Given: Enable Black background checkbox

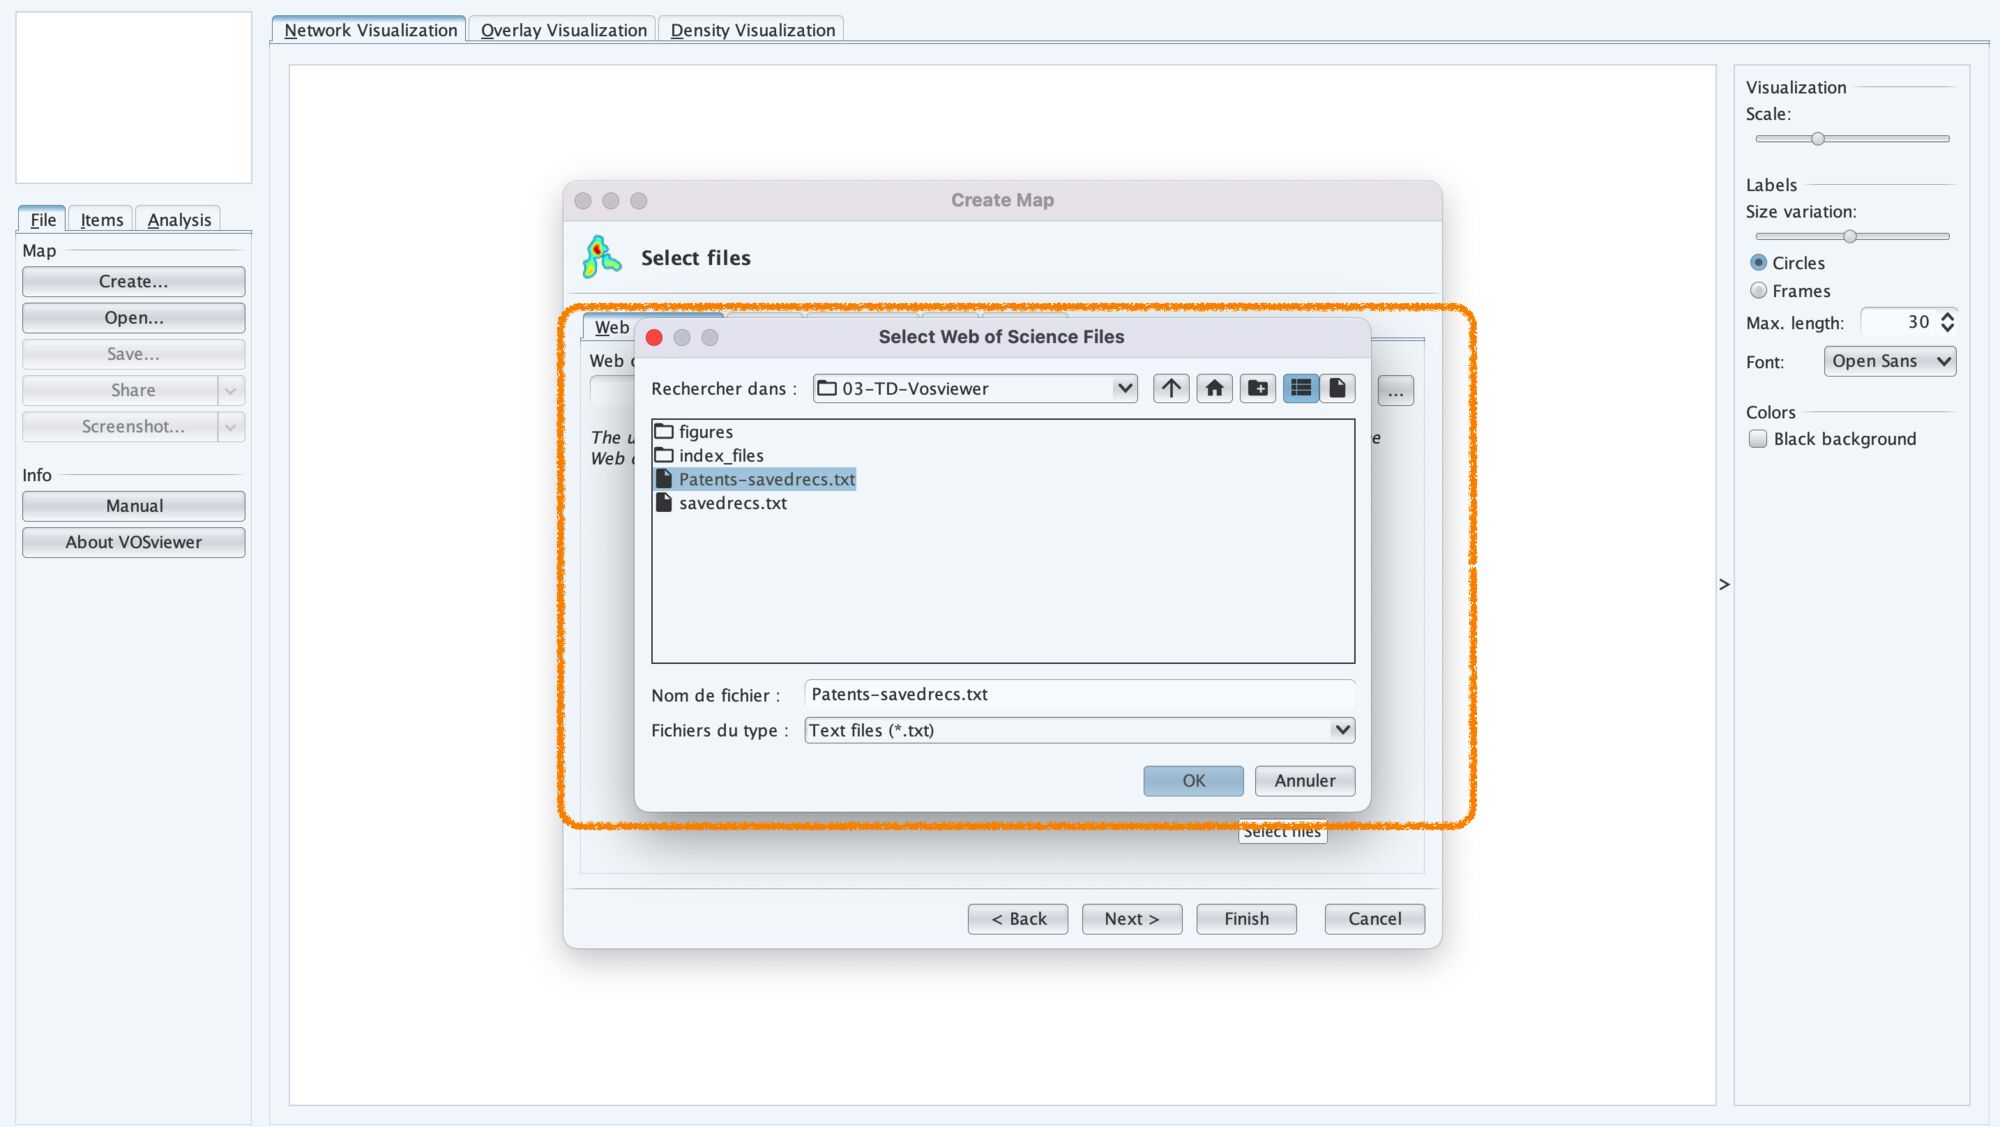Looking at the screenshot, I should (1758, 439).
